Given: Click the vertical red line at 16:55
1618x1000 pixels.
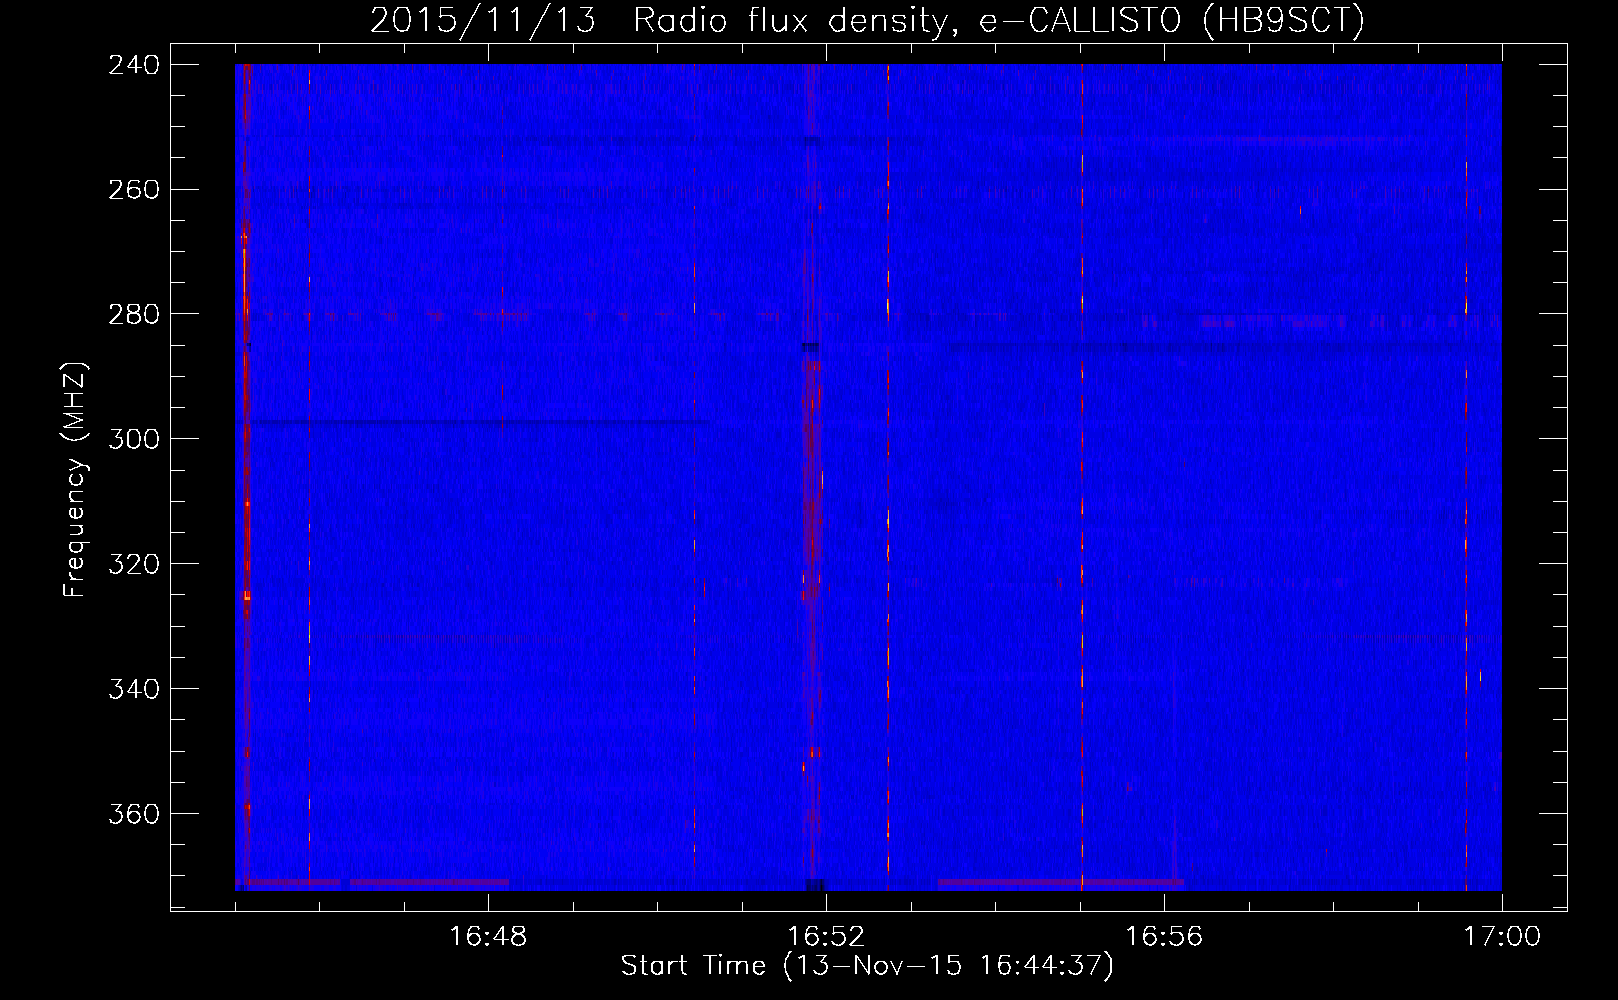Looking at the screenshot, I should point(1082,477).
